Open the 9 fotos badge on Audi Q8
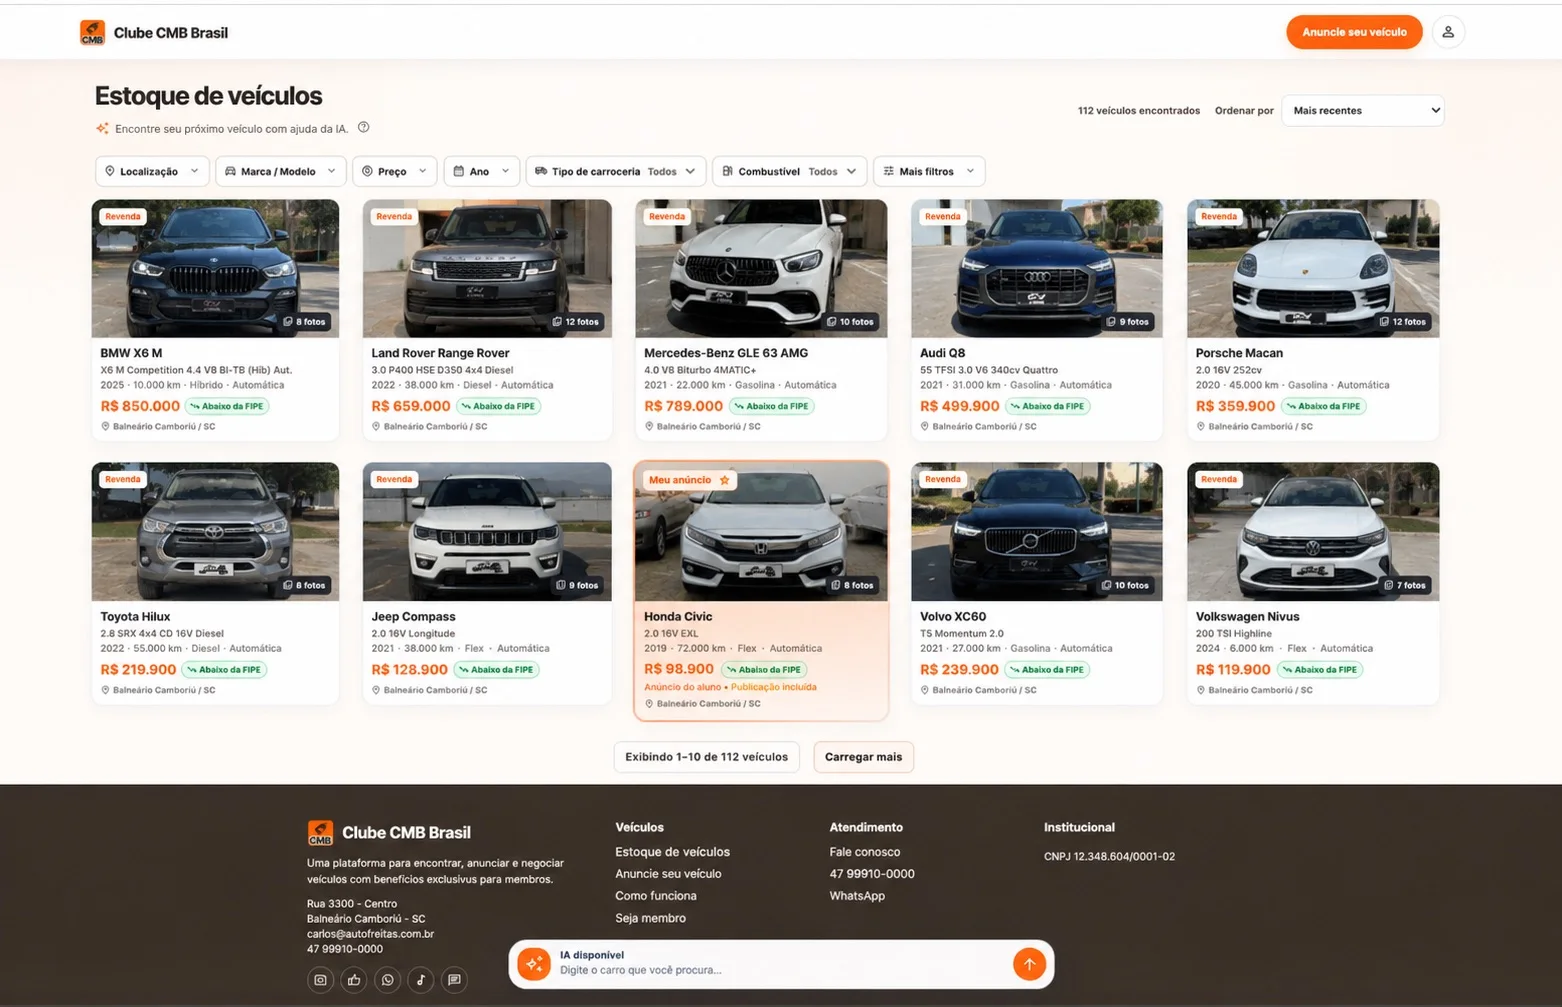The width and height of the screenshot is (1562, 1007). click(1128, 322)
